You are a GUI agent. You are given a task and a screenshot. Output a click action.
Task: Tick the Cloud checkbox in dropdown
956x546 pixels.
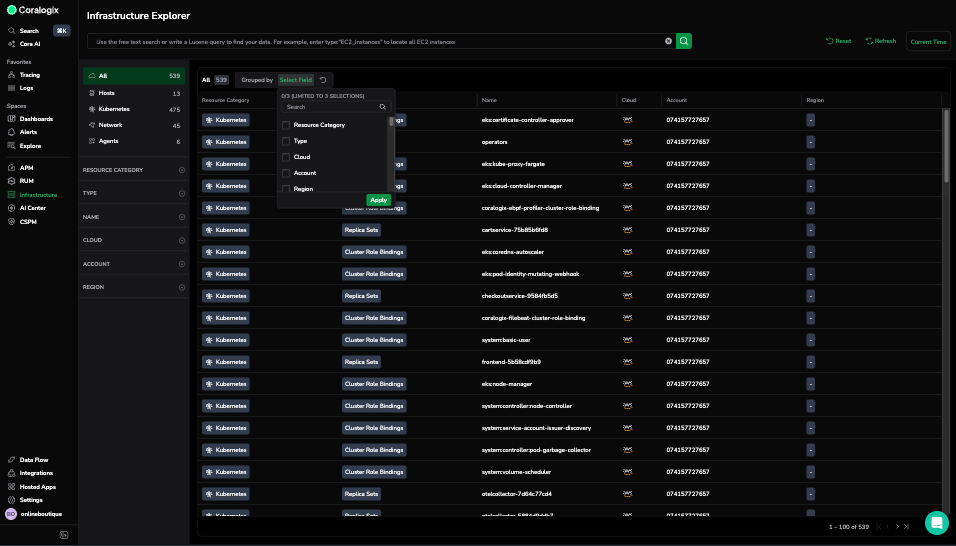coord(286,157)
